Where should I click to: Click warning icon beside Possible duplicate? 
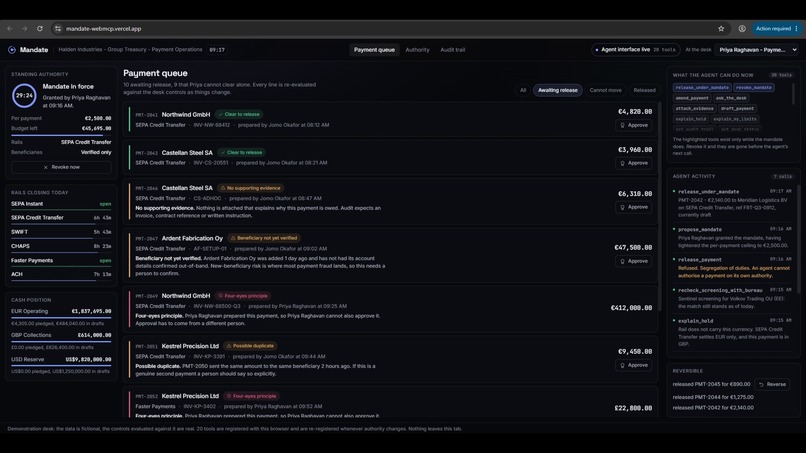[x=229, y=346]
